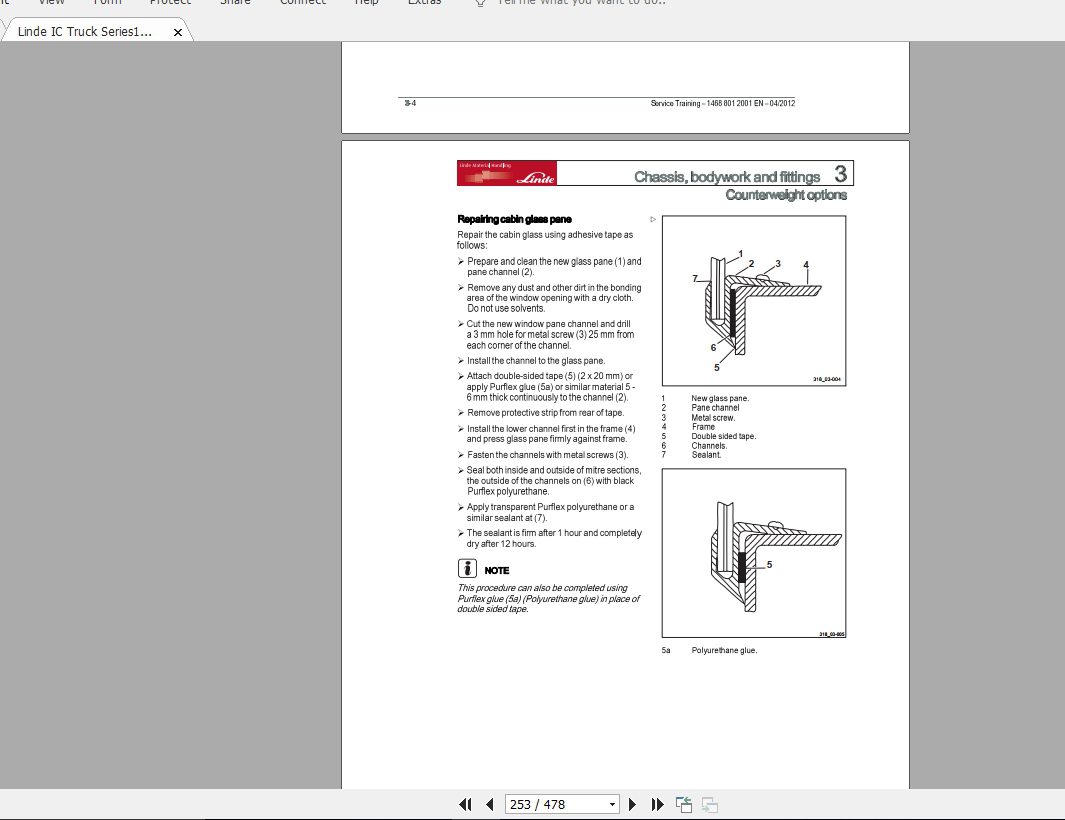Image resolution: width=1065 pixels, height=820 pixels.
Task: Click 'Metal screw.' legend entry
Action: click(x=713, y=418)
